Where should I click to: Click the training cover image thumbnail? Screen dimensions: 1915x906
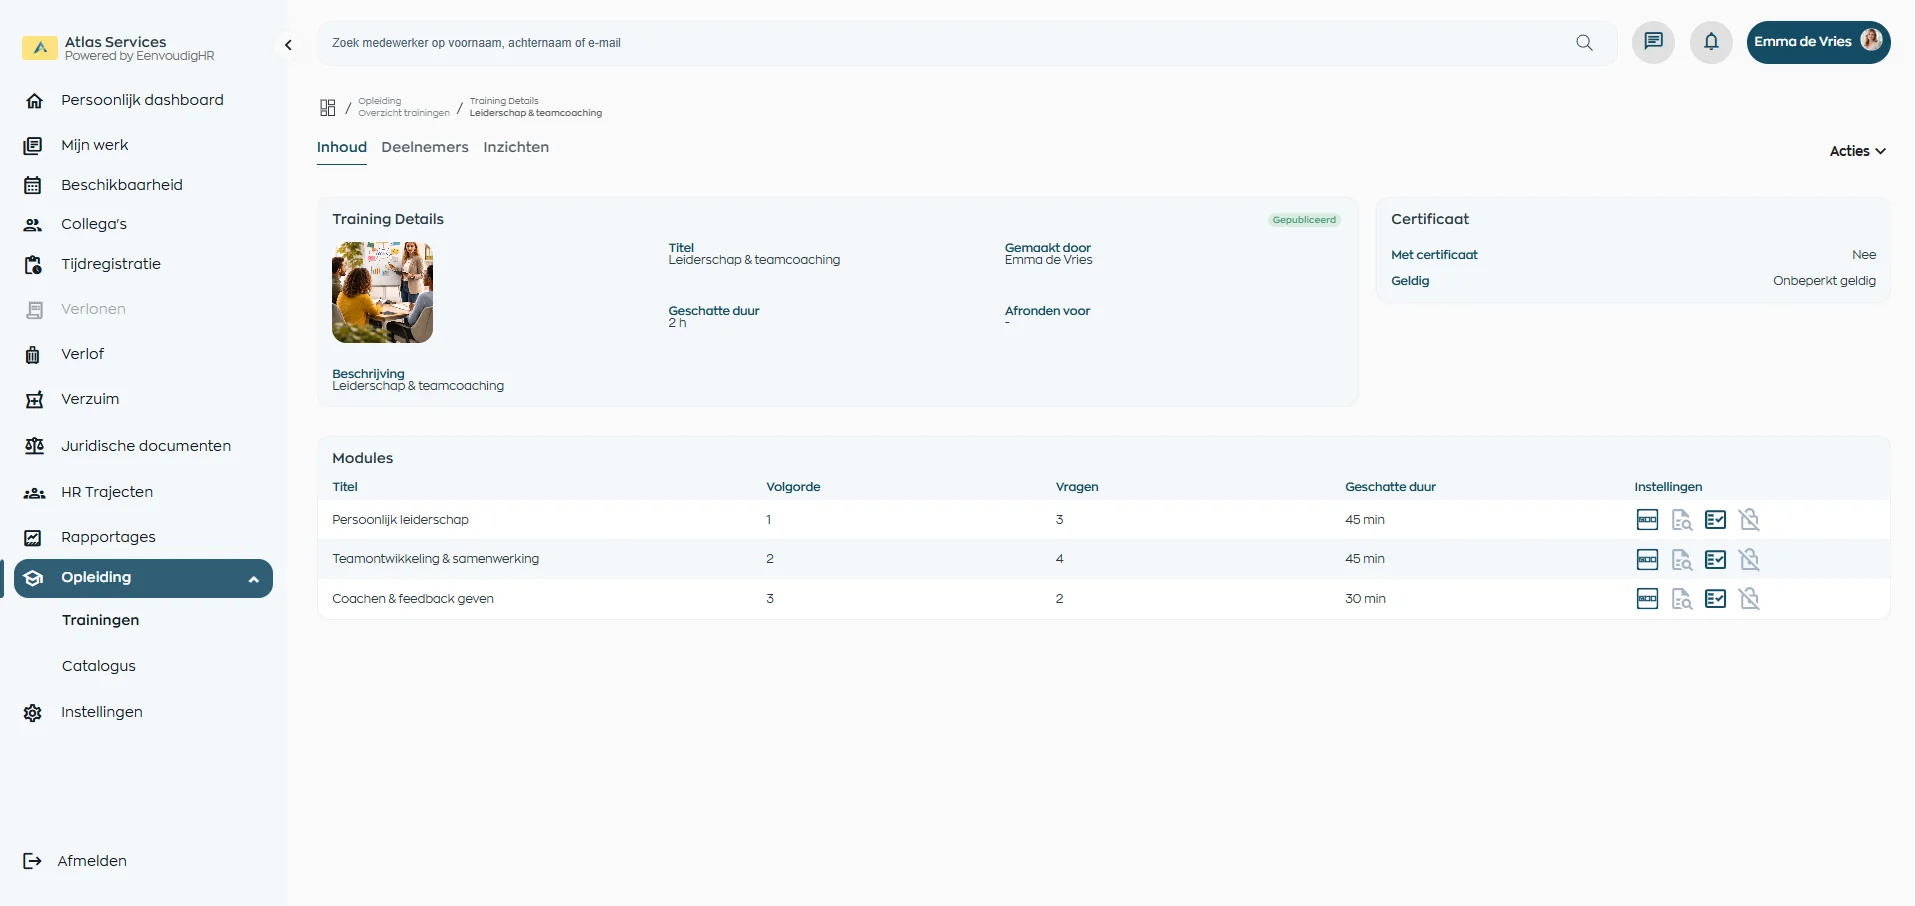point(382,292)
